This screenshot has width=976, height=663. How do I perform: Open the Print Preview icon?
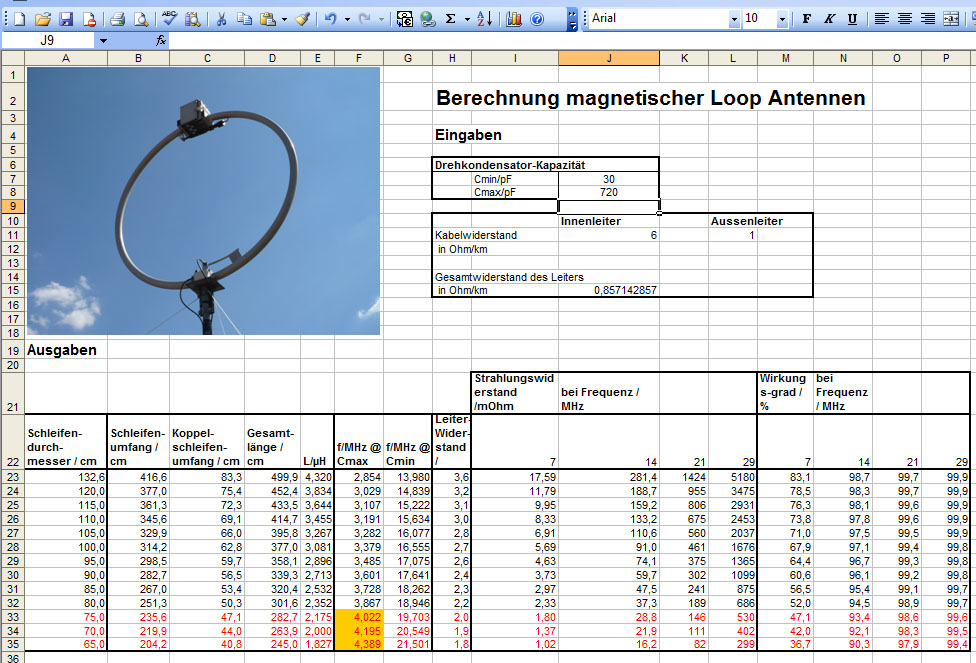pos(140,19)
